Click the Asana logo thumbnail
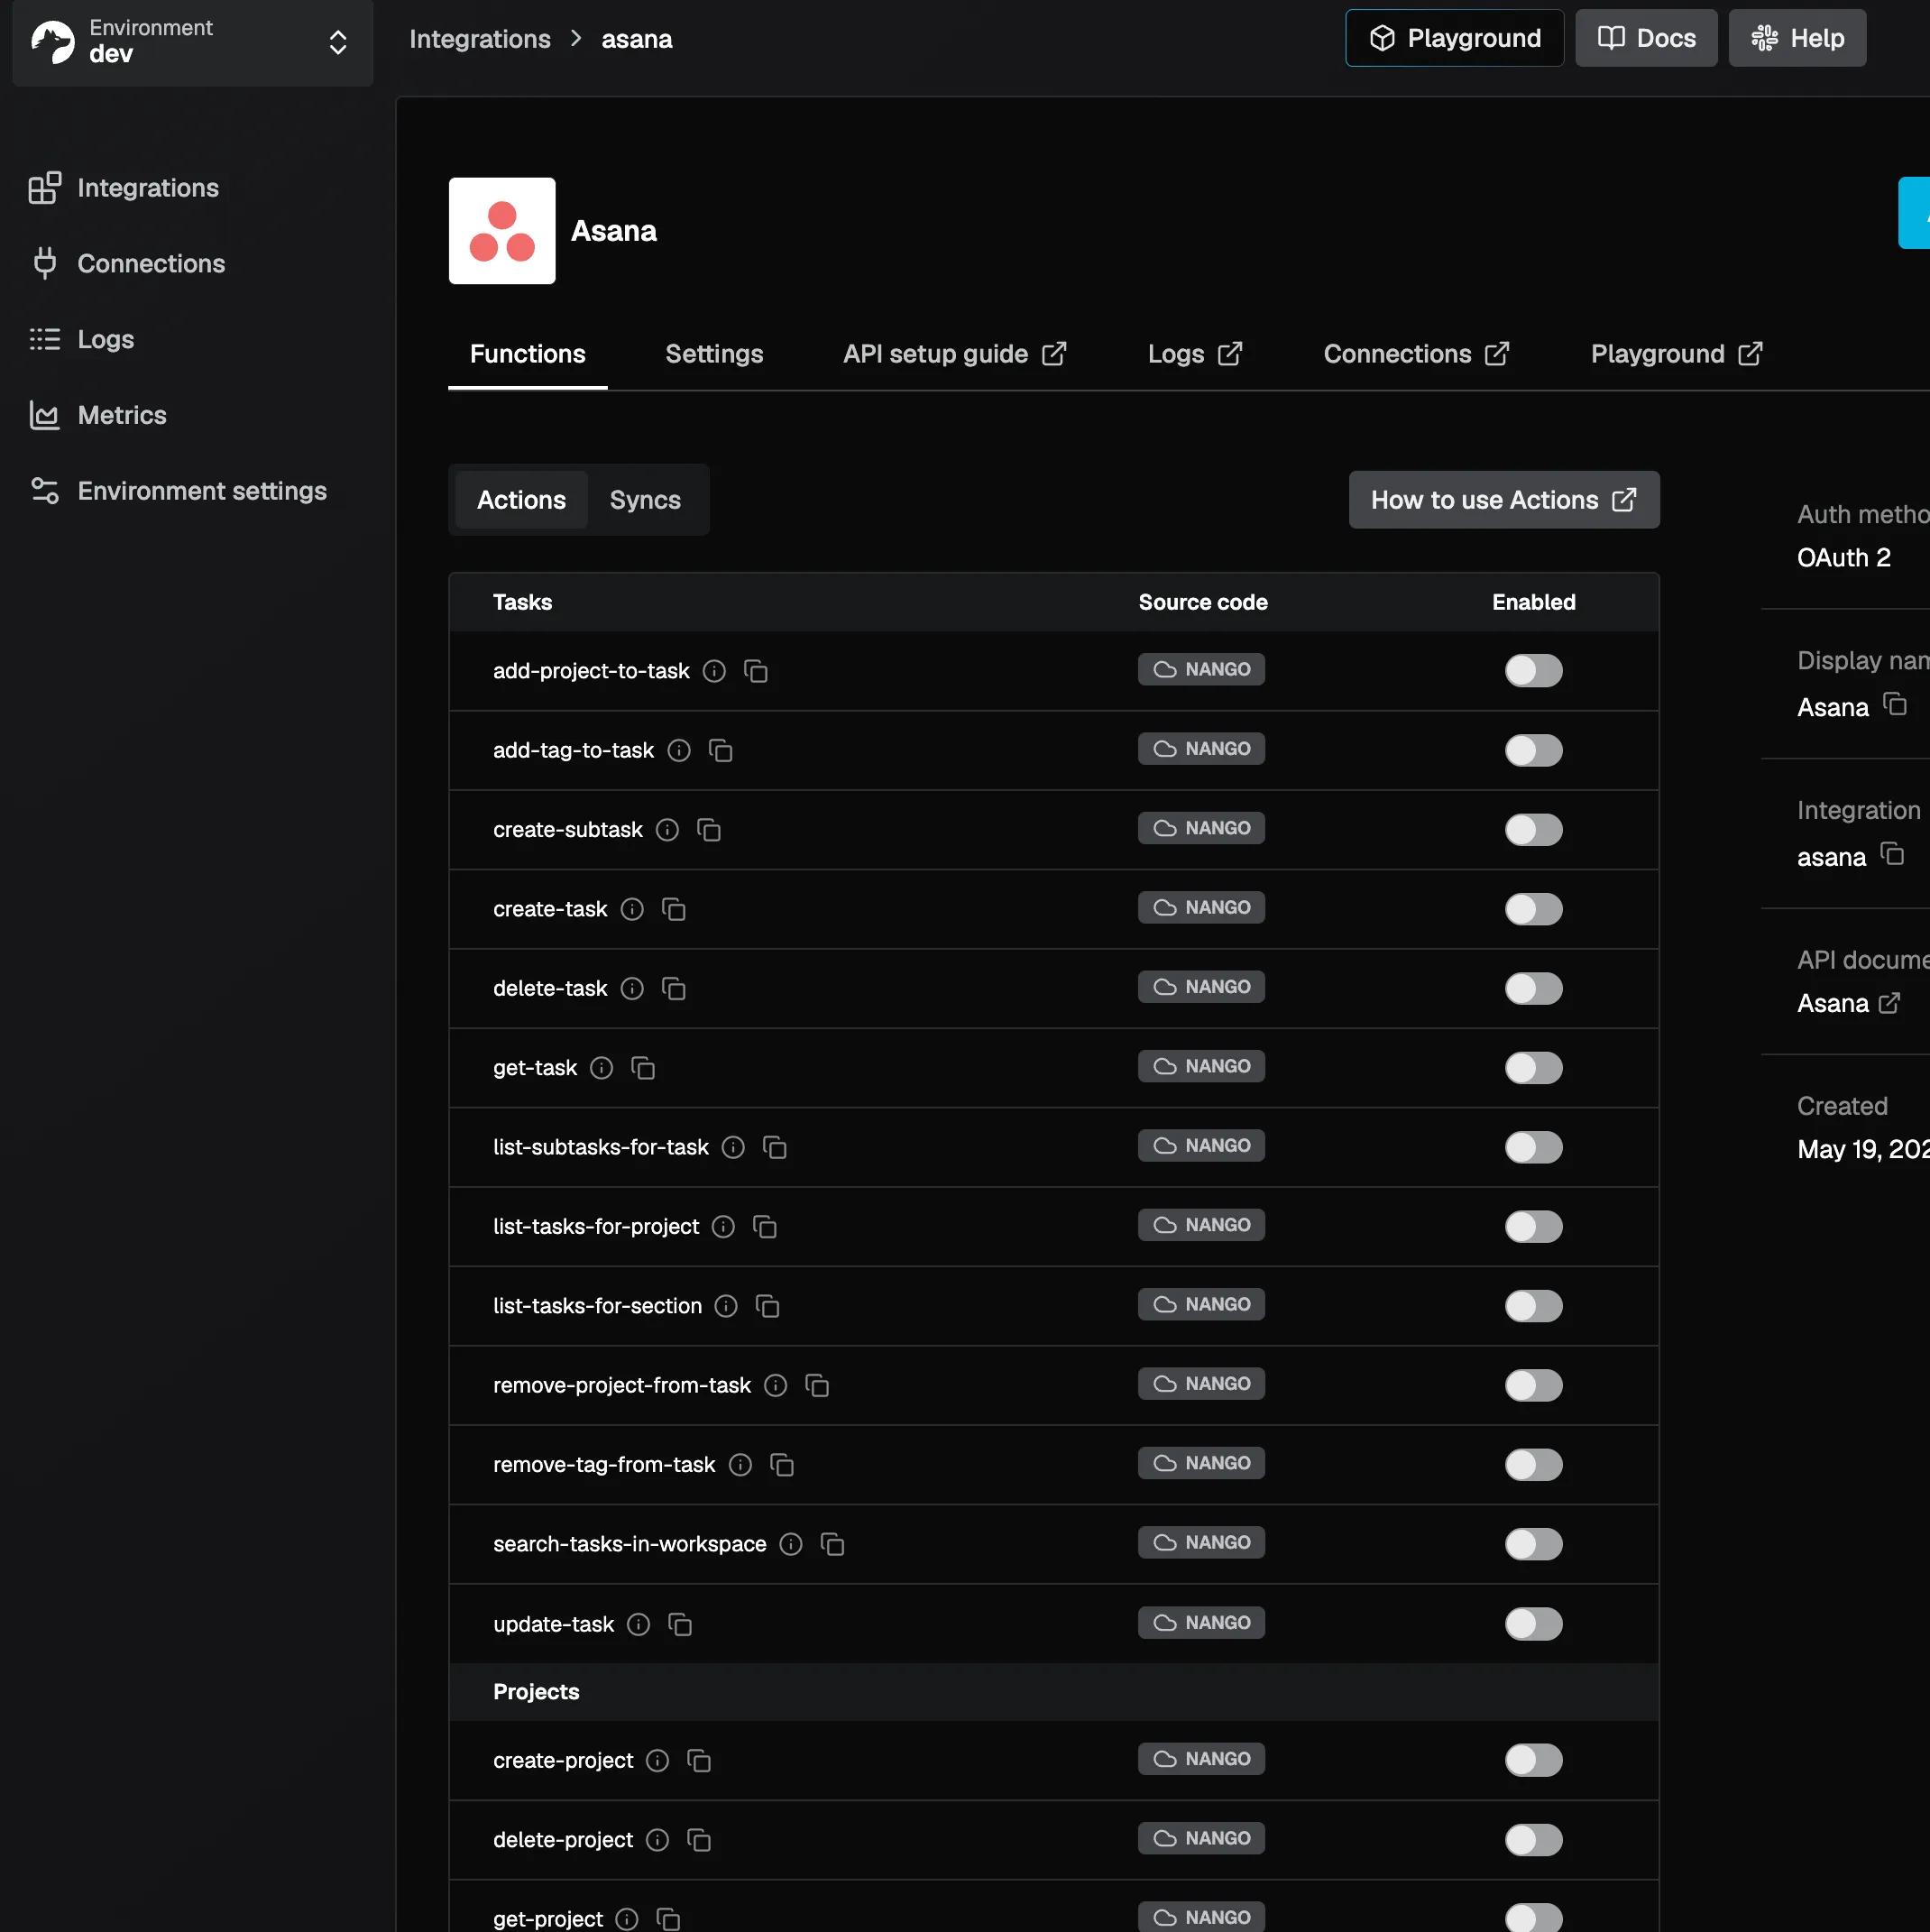Screen dimensions: 1930x1932 point(502,231)
